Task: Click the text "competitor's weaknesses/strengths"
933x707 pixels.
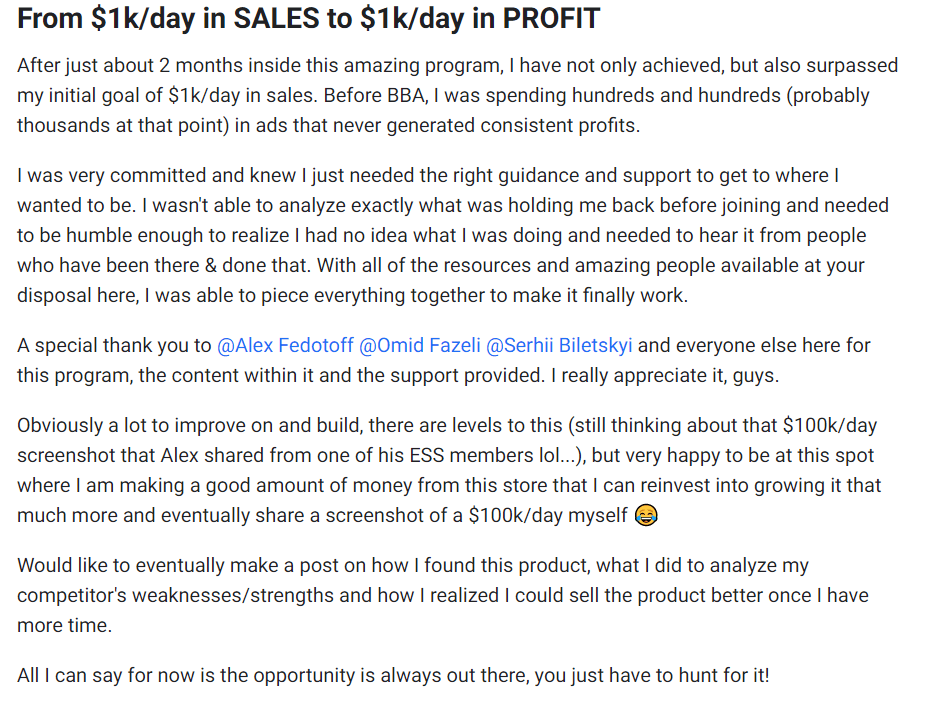Action: click(175, 596)
